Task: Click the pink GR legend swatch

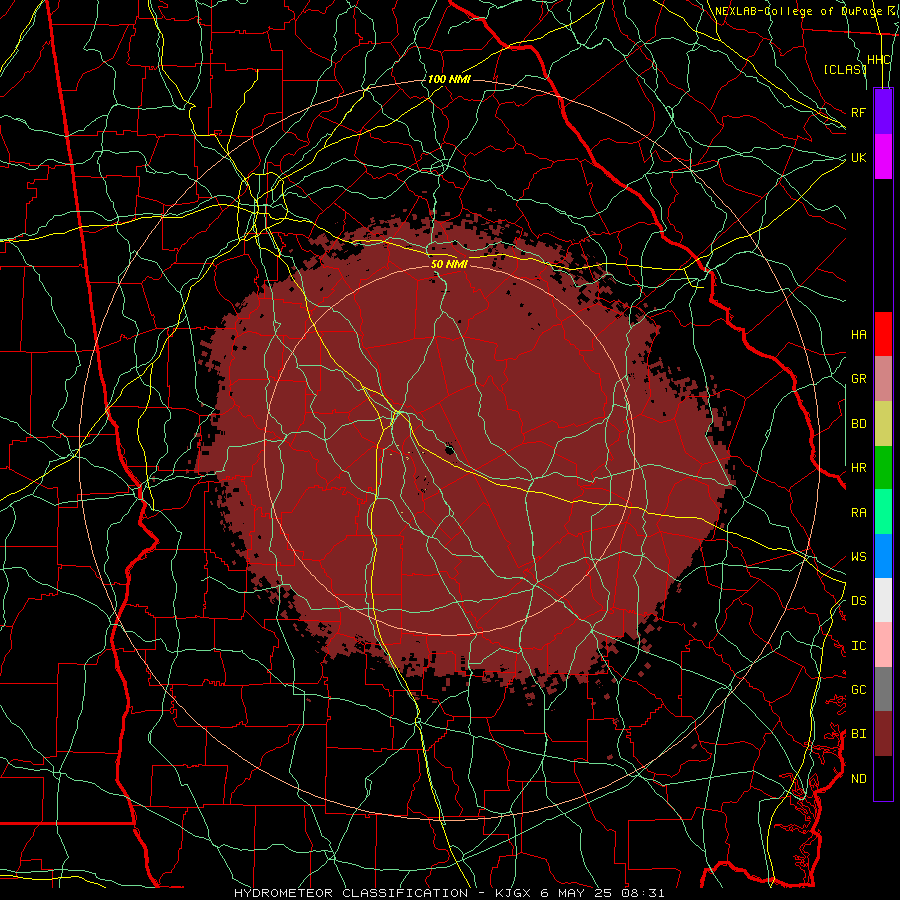Action: click(x=883, y=379)
